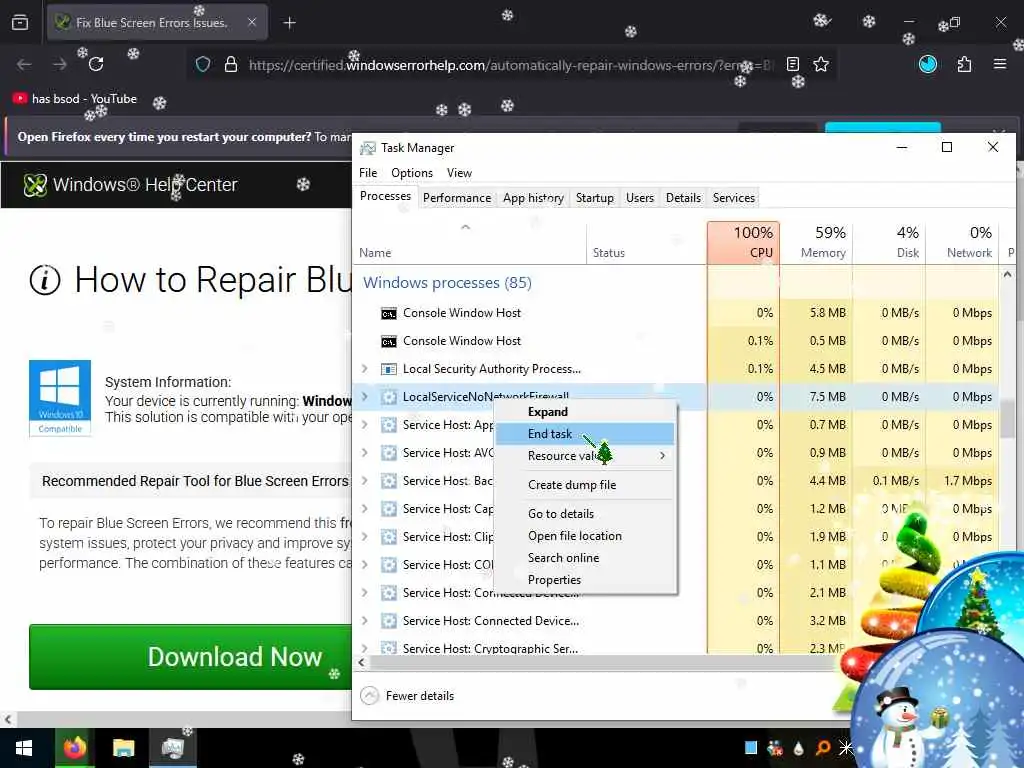Expand the Service Host: AVC row
The image size is (1024, 768).
pos(365,453)
